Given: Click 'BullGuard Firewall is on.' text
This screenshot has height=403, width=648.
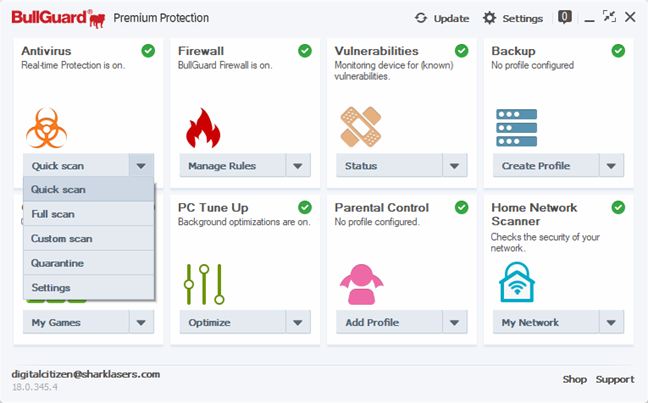Looking at the screenshot, I should [x=225, y=65].
